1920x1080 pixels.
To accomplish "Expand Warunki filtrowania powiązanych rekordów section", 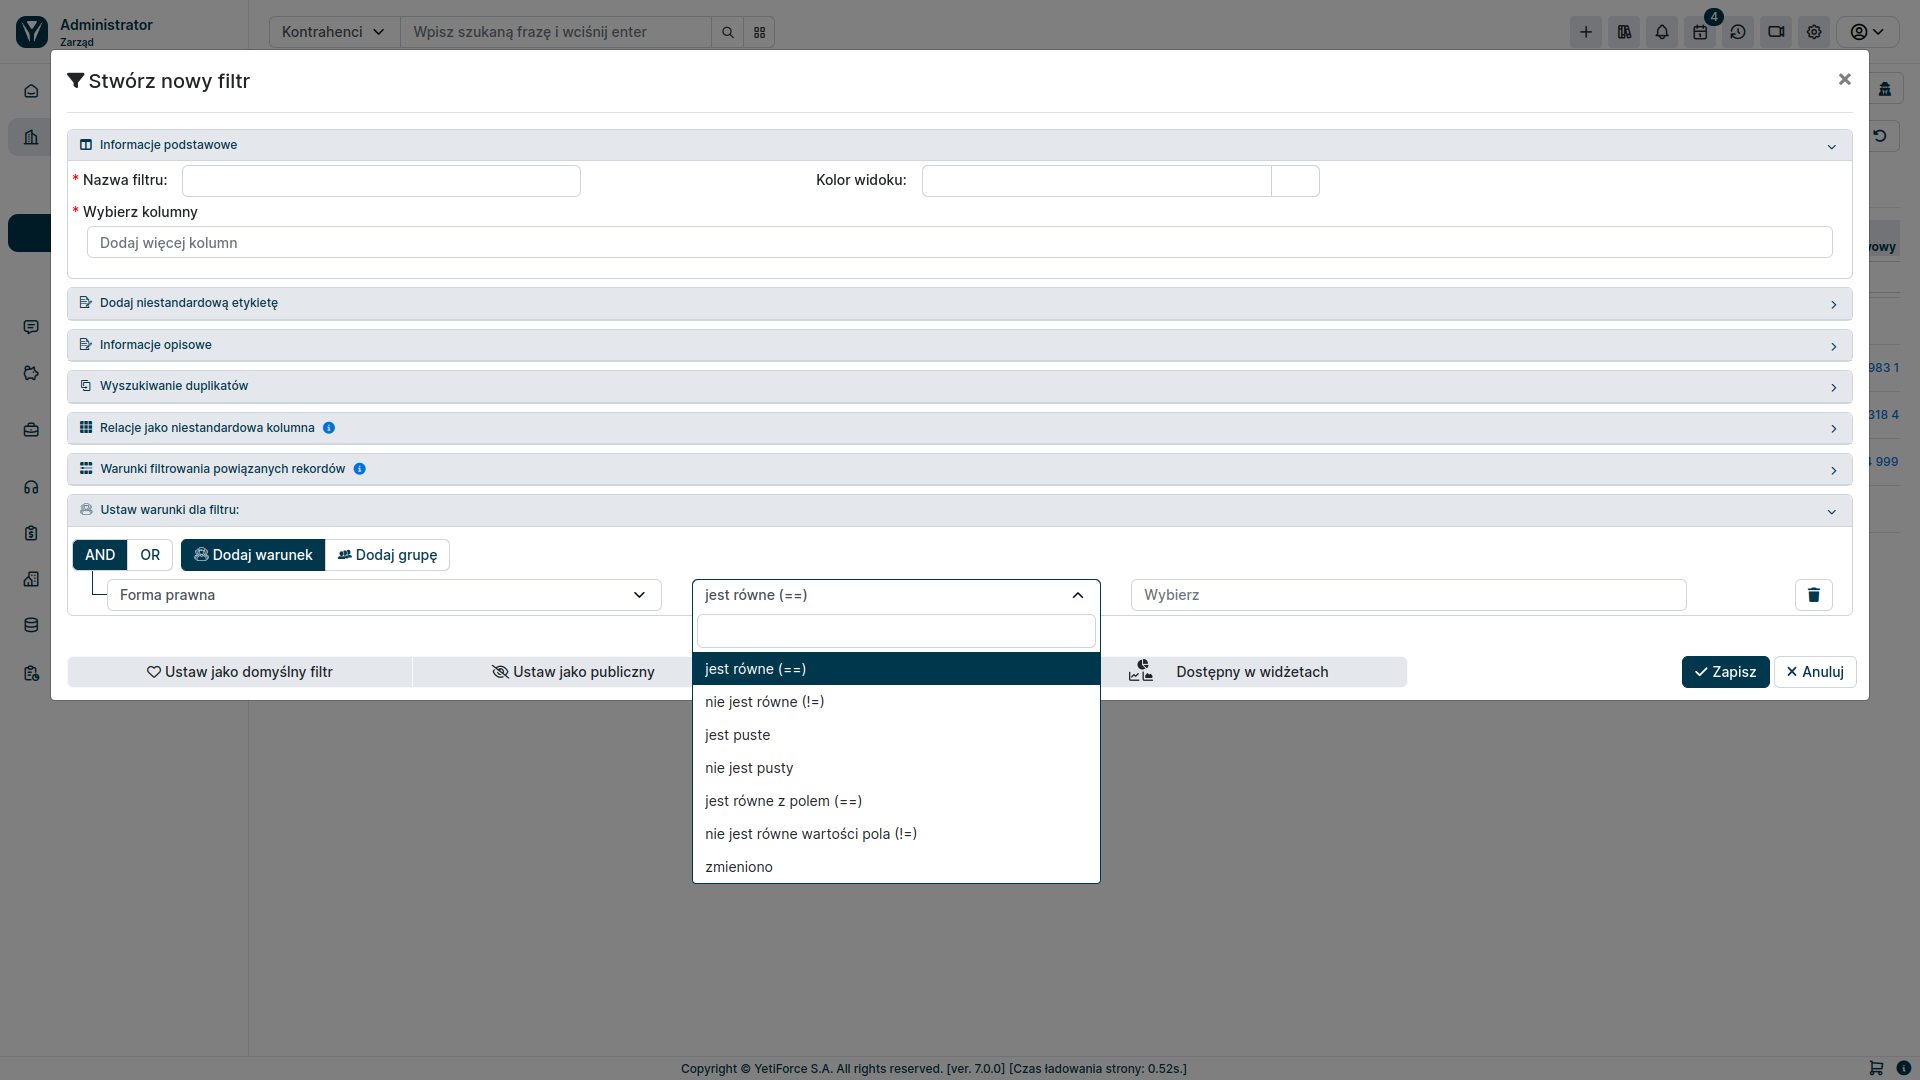I will (960, 470).
